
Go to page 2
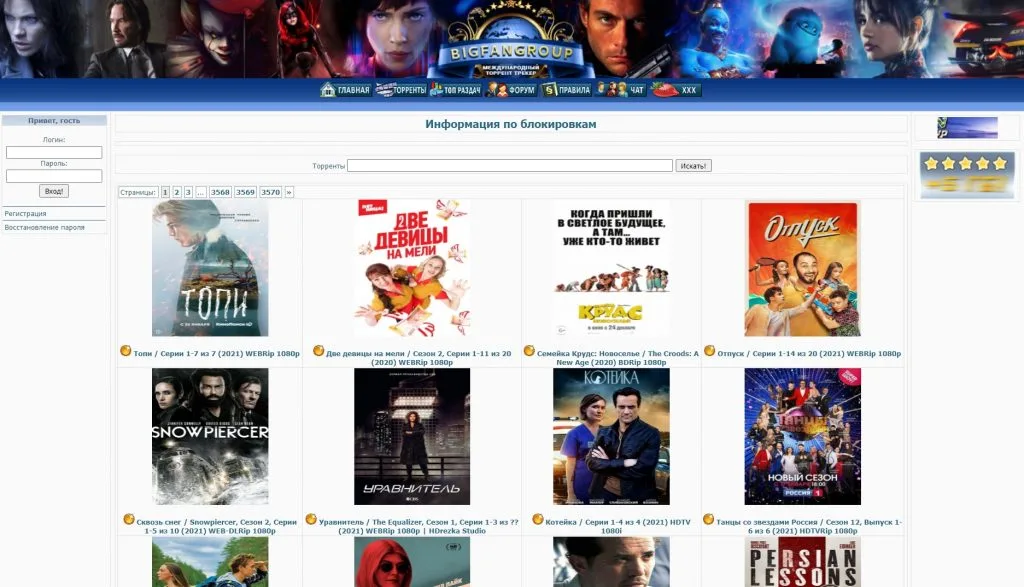(x=176, y=192)
